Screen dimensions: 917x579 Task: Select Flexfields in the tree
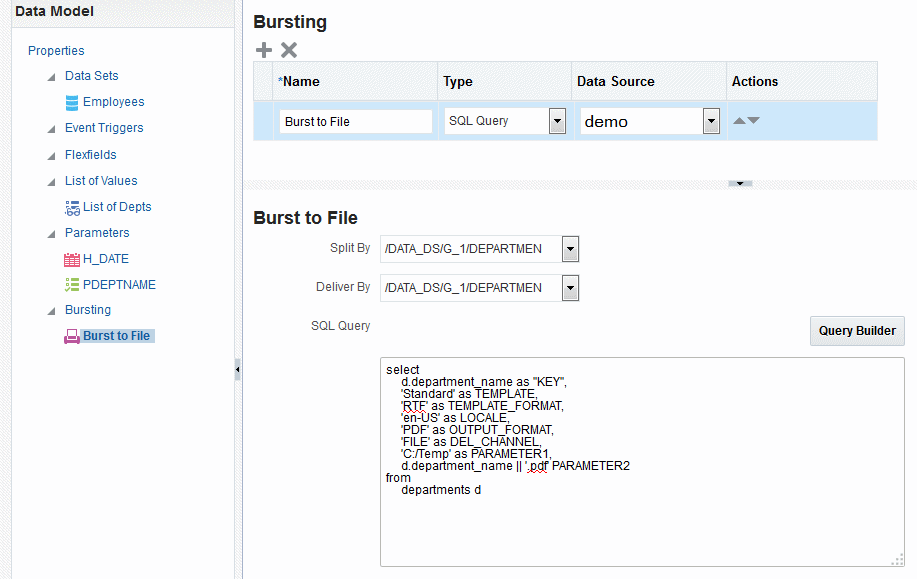pyautogui.click(x=91, y=155)
